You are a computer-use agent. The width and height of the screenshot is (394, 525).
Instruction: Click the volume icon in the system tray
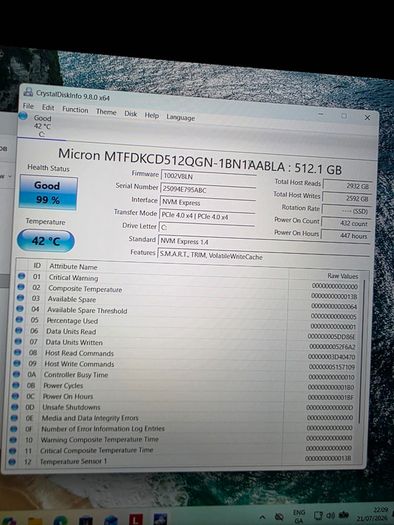[331, 516]
